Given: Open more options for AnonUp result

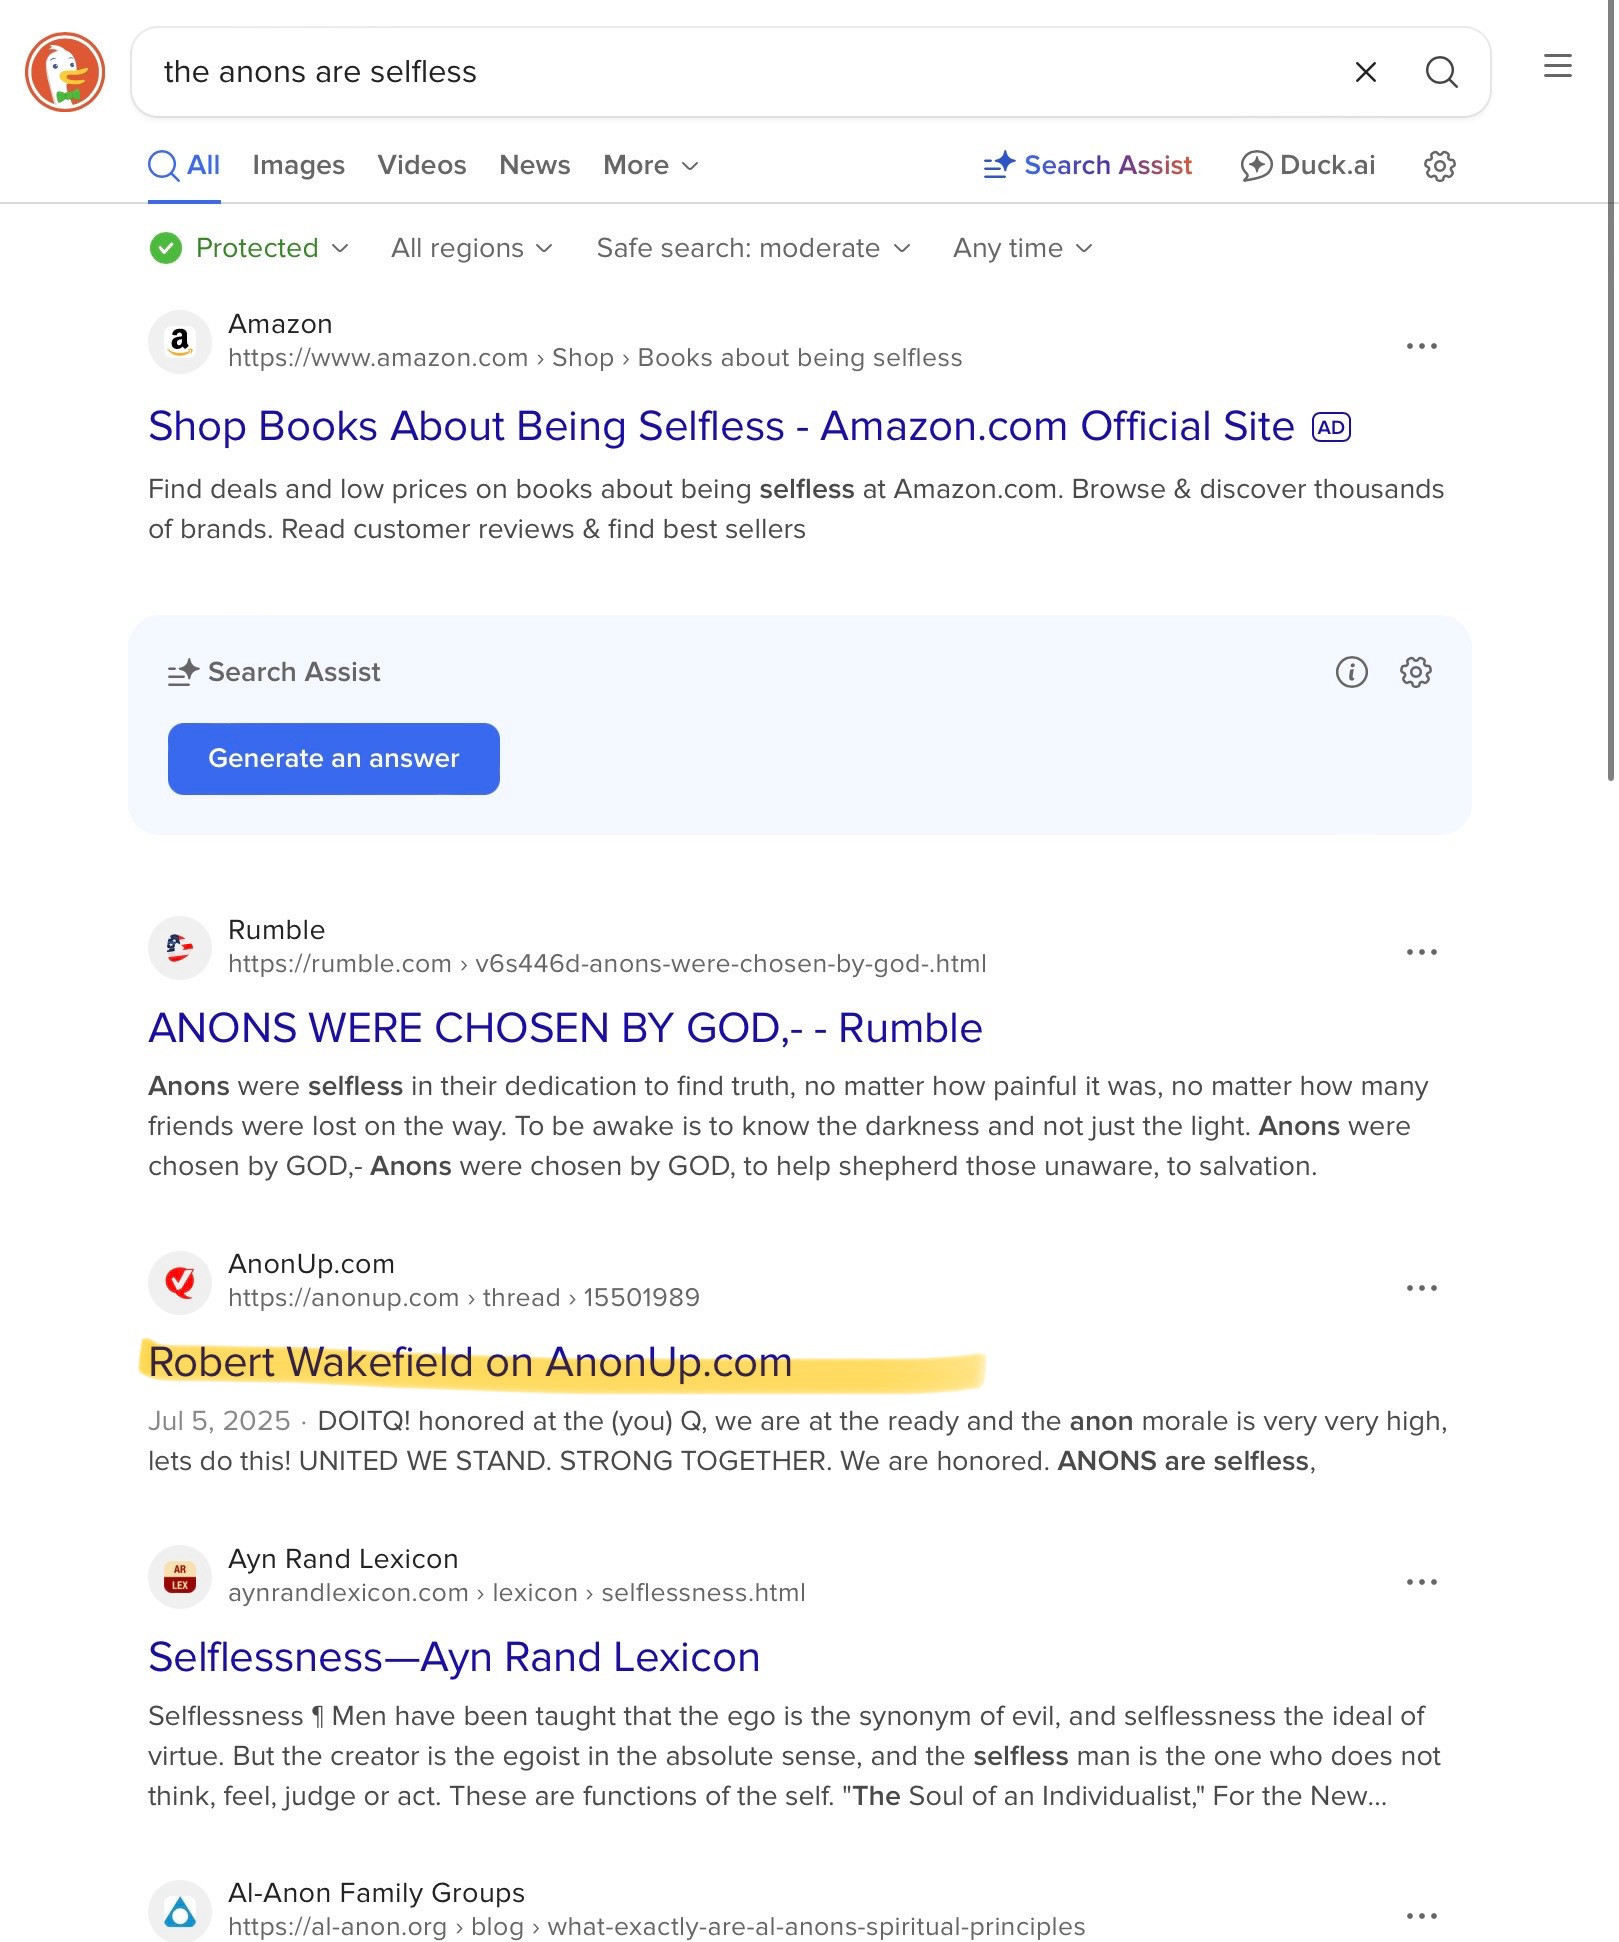Looking at the screenshot, I should 1421,1288.
